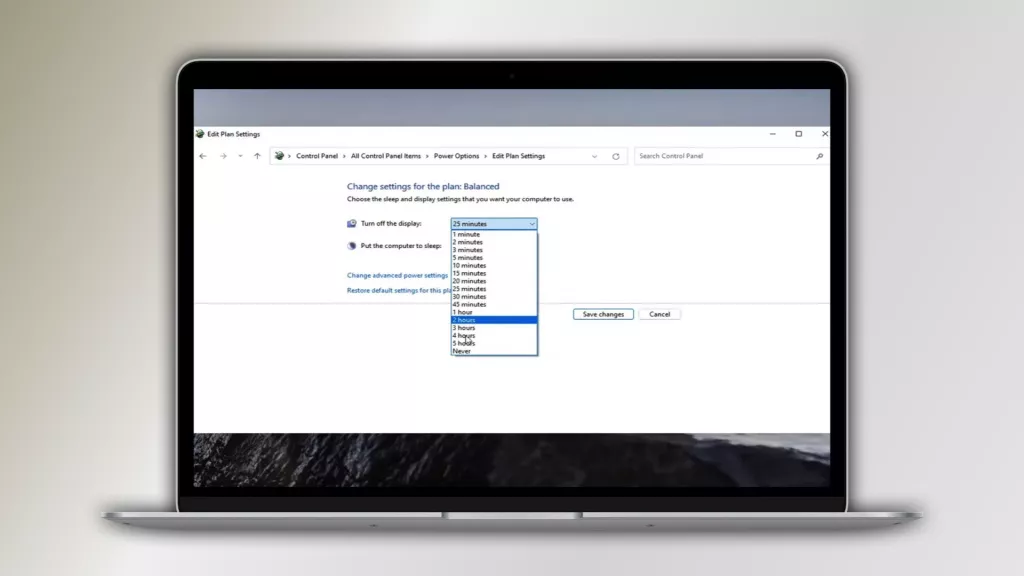Pick 10 minutes in dropdown list

[x=494, y=266]
